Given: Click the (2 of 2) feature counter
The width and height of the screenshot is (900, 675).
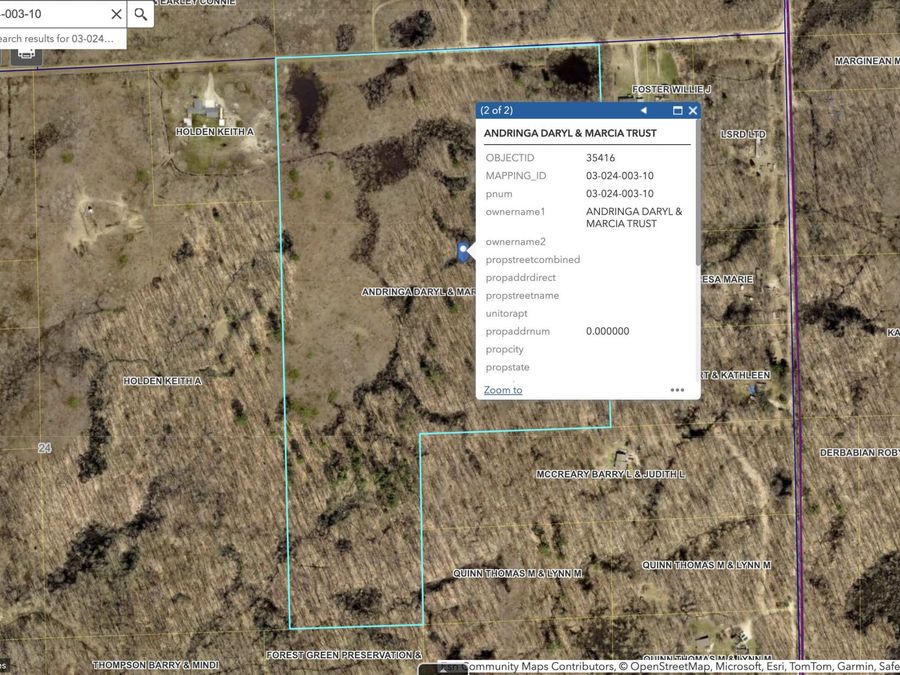Looking at the screenshot, I should [x=496, y=110].
